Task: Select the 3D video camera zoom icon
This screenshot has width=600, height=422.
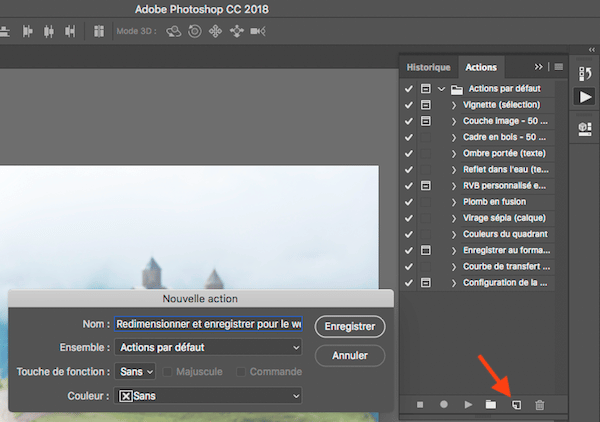Action: point(257,31)
